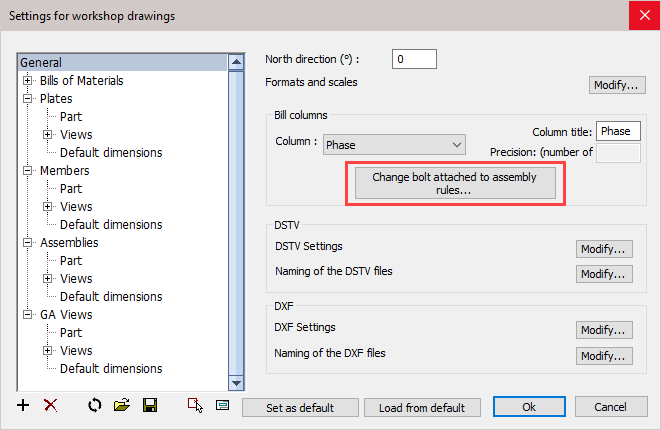Click the small label rectangle icon

222,406
